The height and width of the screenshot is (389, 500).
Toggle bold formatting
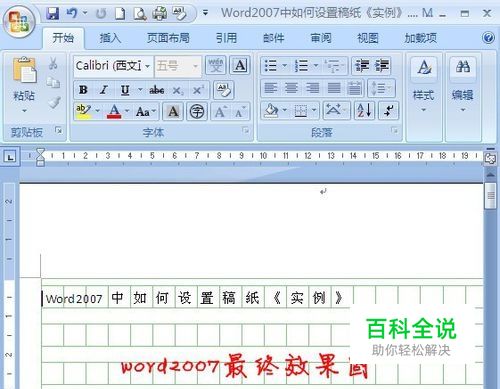point(83,90)
